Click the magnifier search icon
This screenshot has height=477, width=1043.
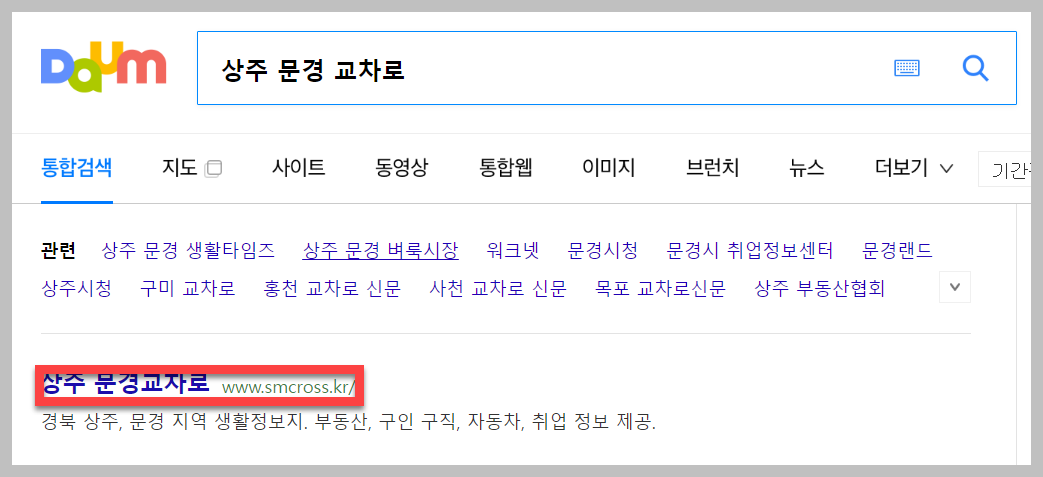(975, 68)
